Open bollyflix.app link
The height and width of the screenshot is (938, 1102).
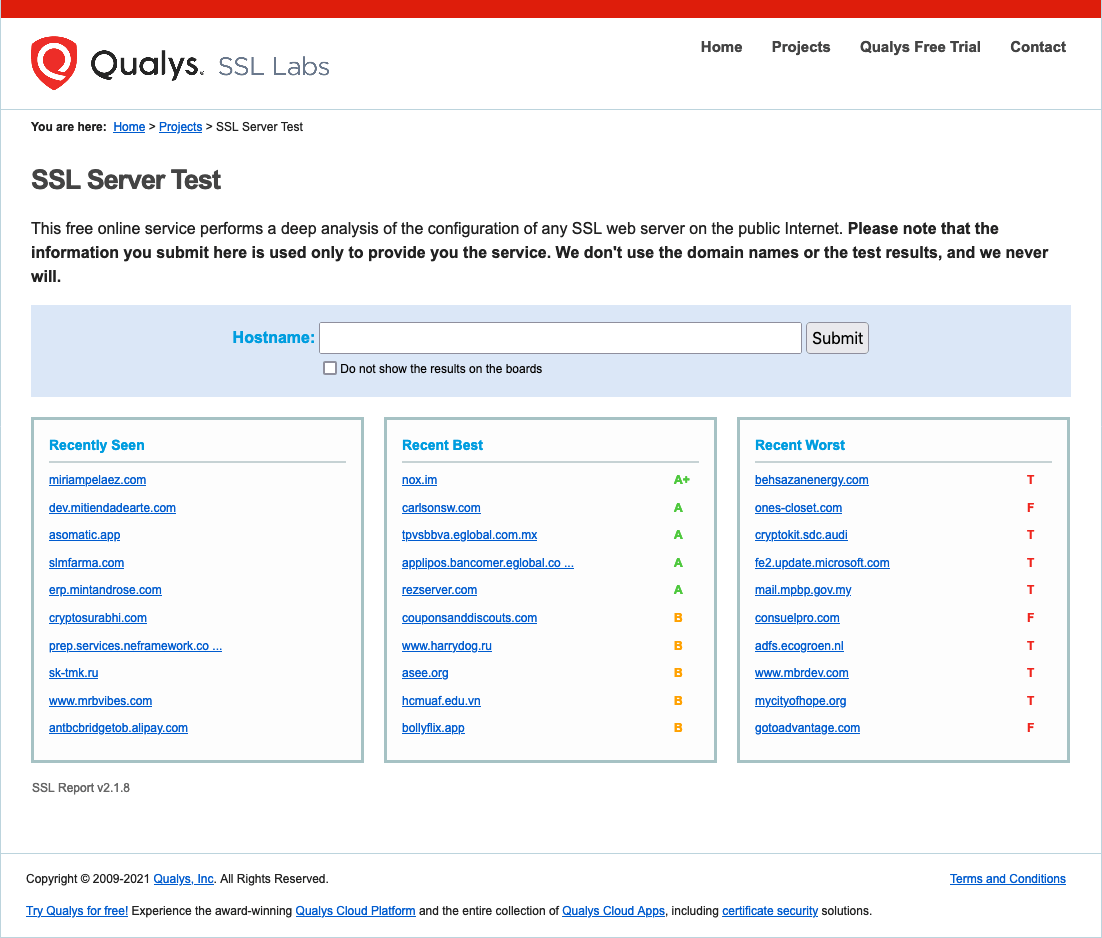click(x=433, y=728)
